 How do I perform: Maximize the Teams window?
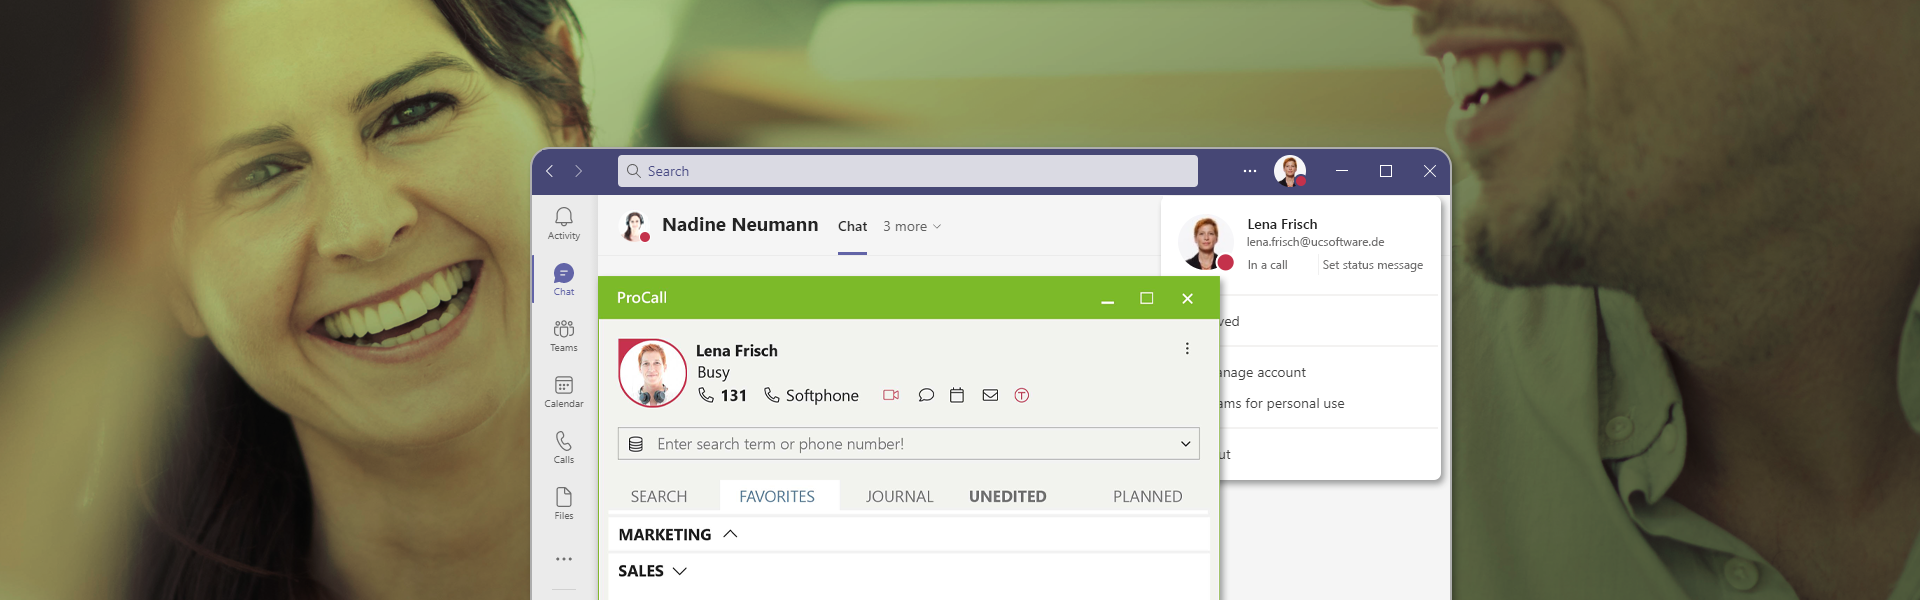point(1386,171)
